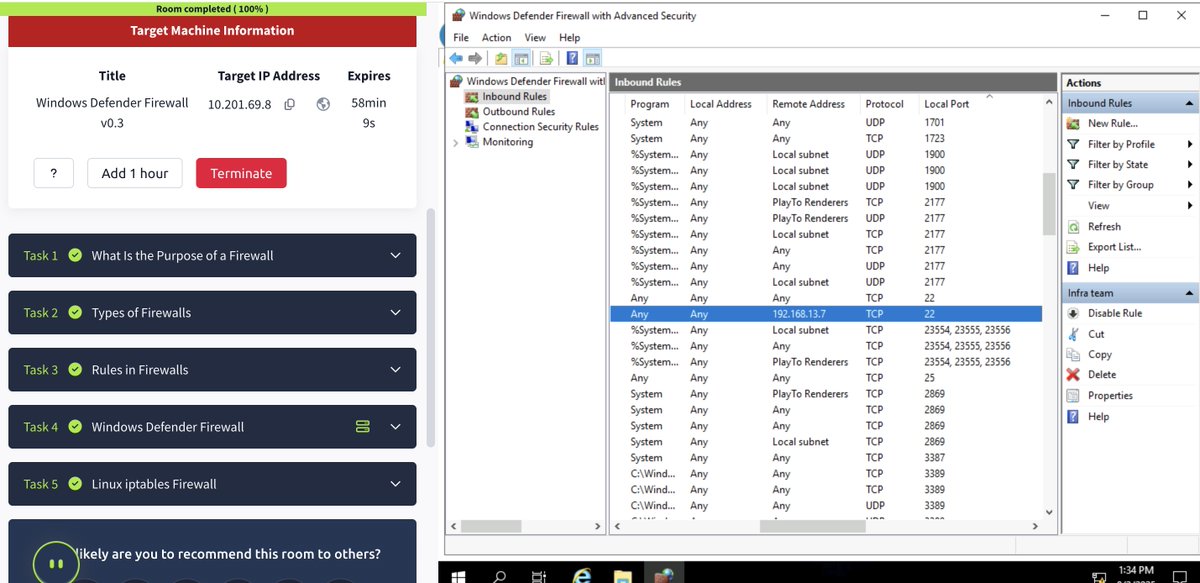Select the rule with remote address 192.168.13.7

pos(826,314)
